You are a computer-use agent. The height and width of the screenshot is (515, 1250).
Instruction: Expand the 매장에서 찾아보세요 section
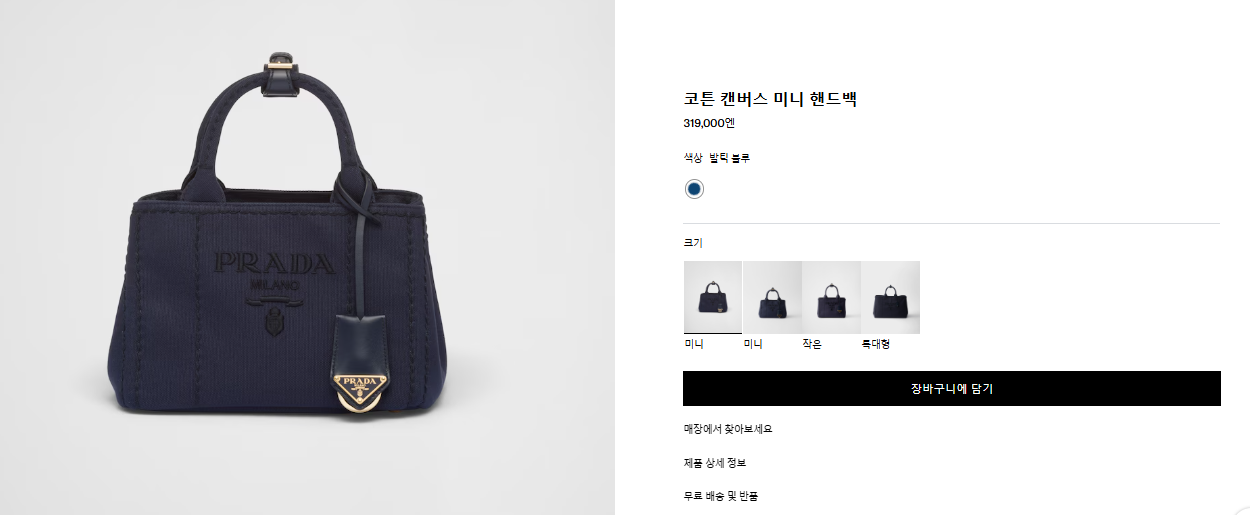tap(728, 429)
